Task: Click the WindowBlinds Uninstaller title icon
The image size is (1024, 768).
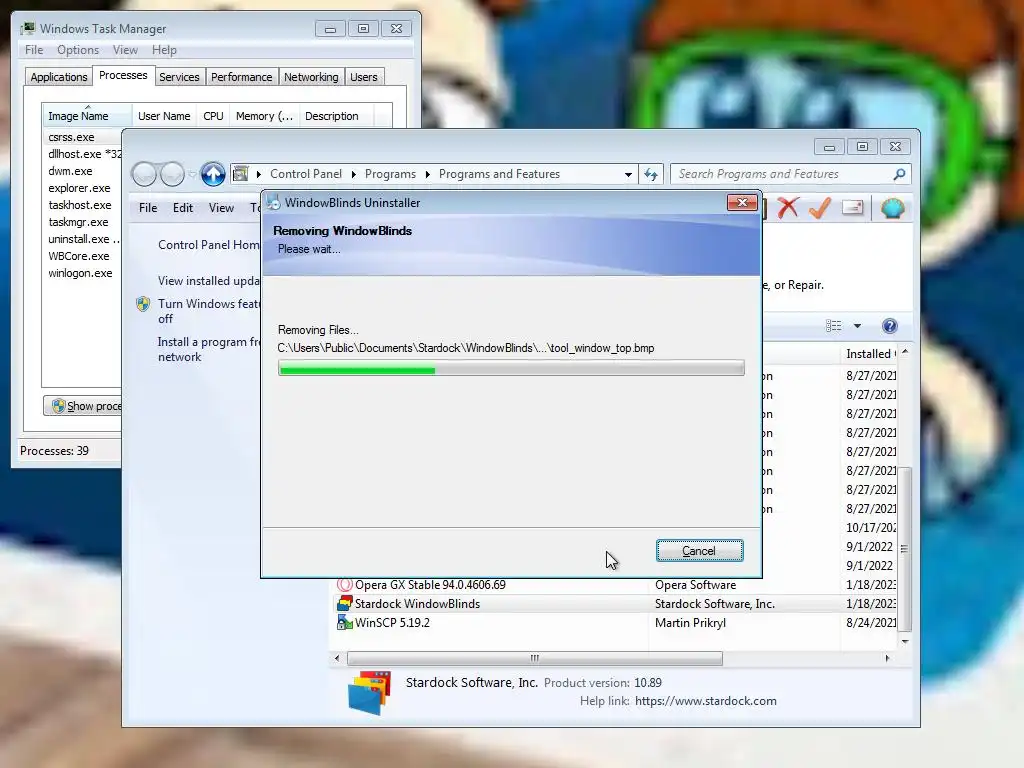Action: (273, 202)
